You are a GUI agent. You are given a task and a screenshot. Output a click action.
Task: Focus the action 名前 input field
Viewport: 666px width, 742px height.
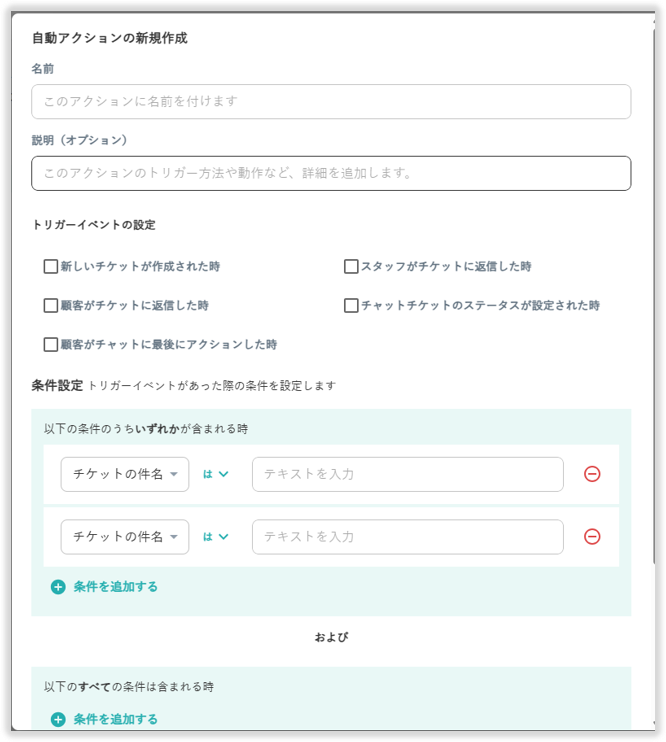tap(331, 102)
